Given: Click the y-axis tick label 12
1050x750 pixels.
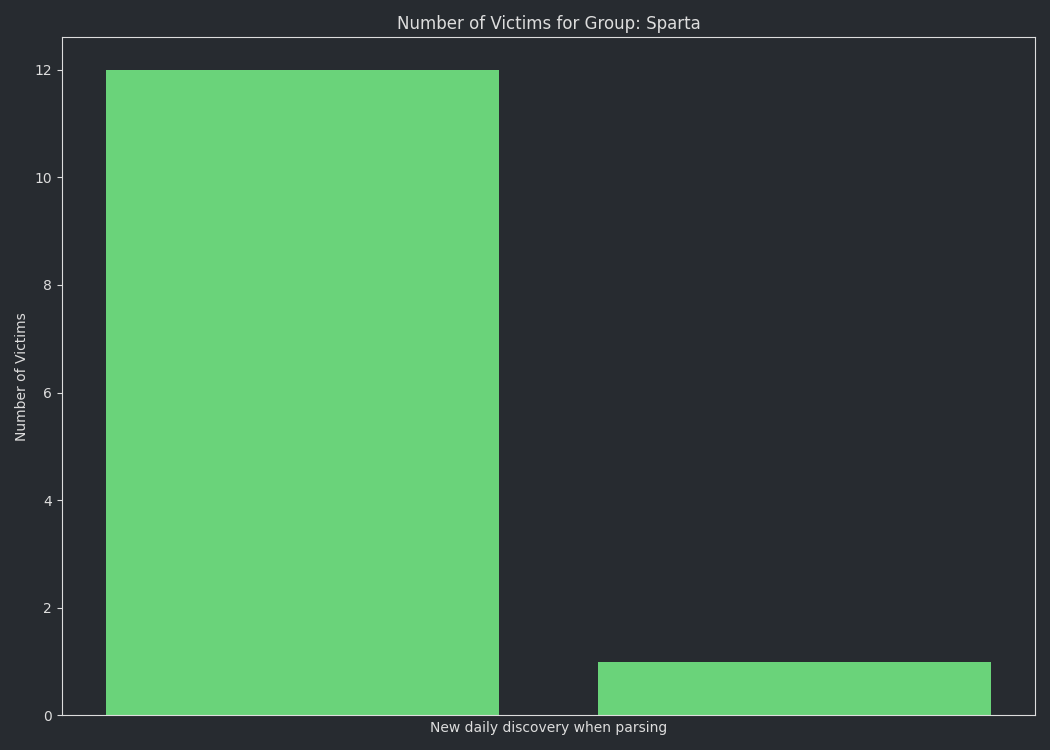Looking at the screenshot, I should point(44,70).
